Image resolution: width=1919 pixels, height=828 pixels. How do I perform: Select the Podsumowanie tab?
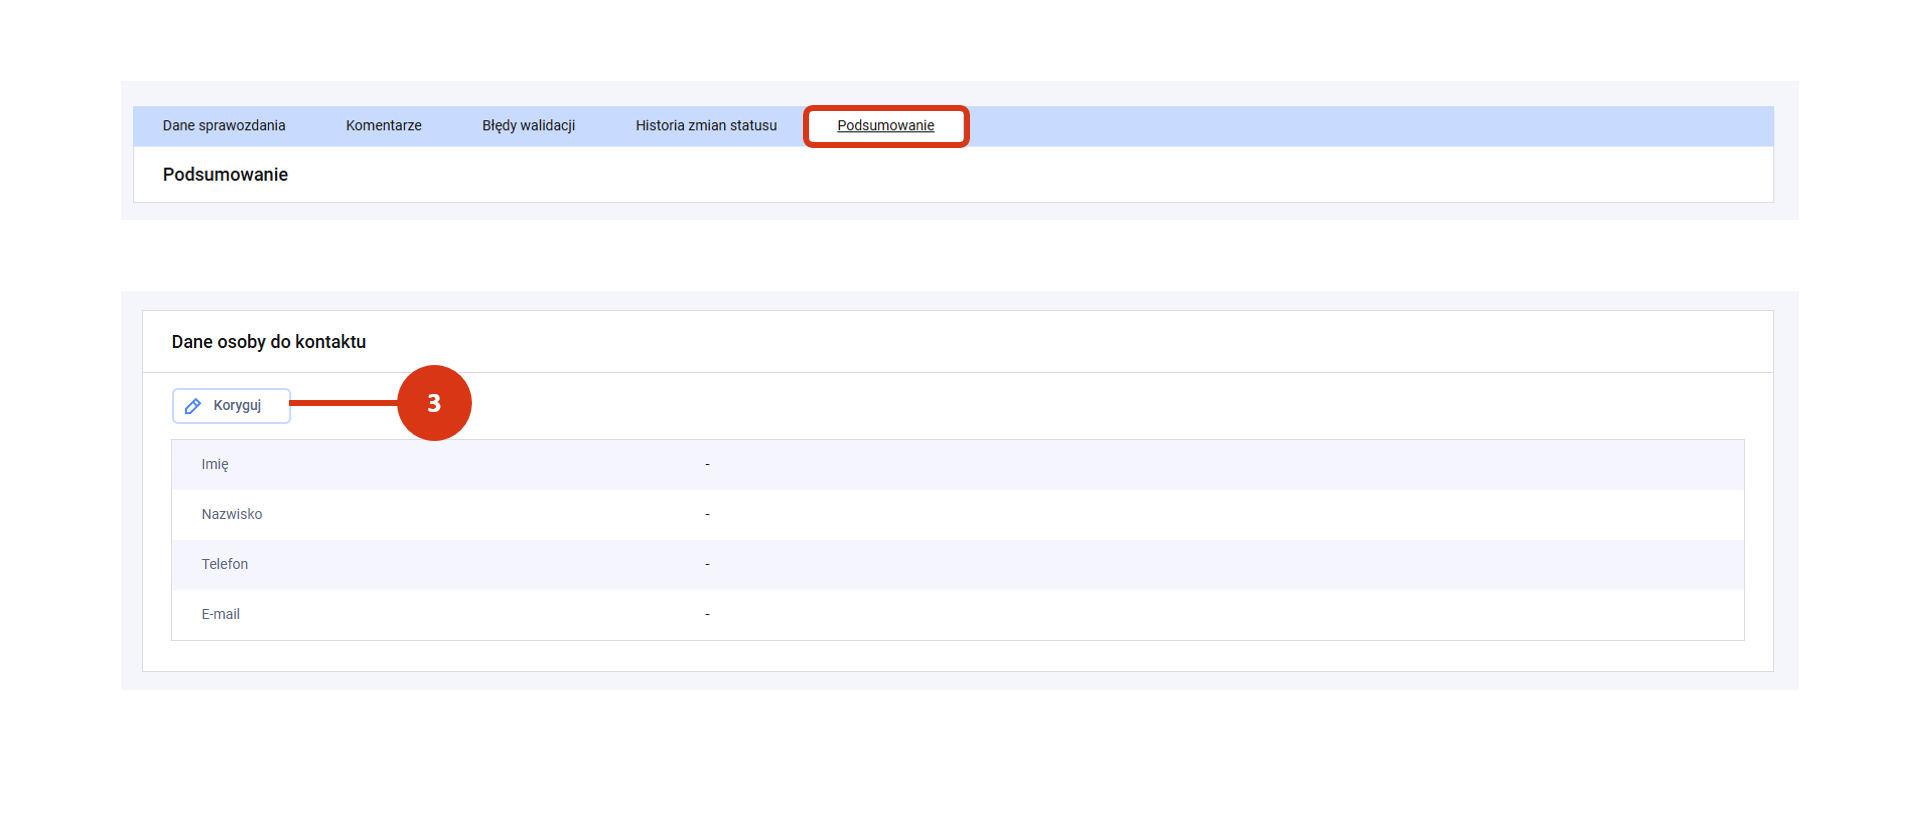(x=886, y=126)
